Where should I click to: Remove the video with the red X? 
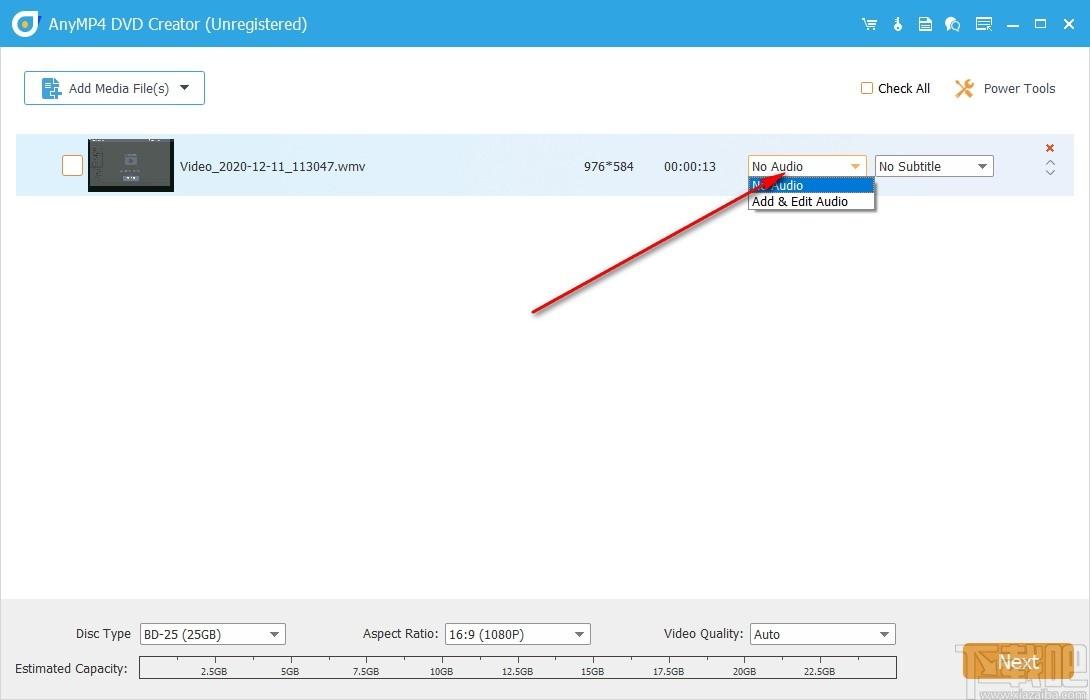pyautogui.click(x=1050, y=147)
